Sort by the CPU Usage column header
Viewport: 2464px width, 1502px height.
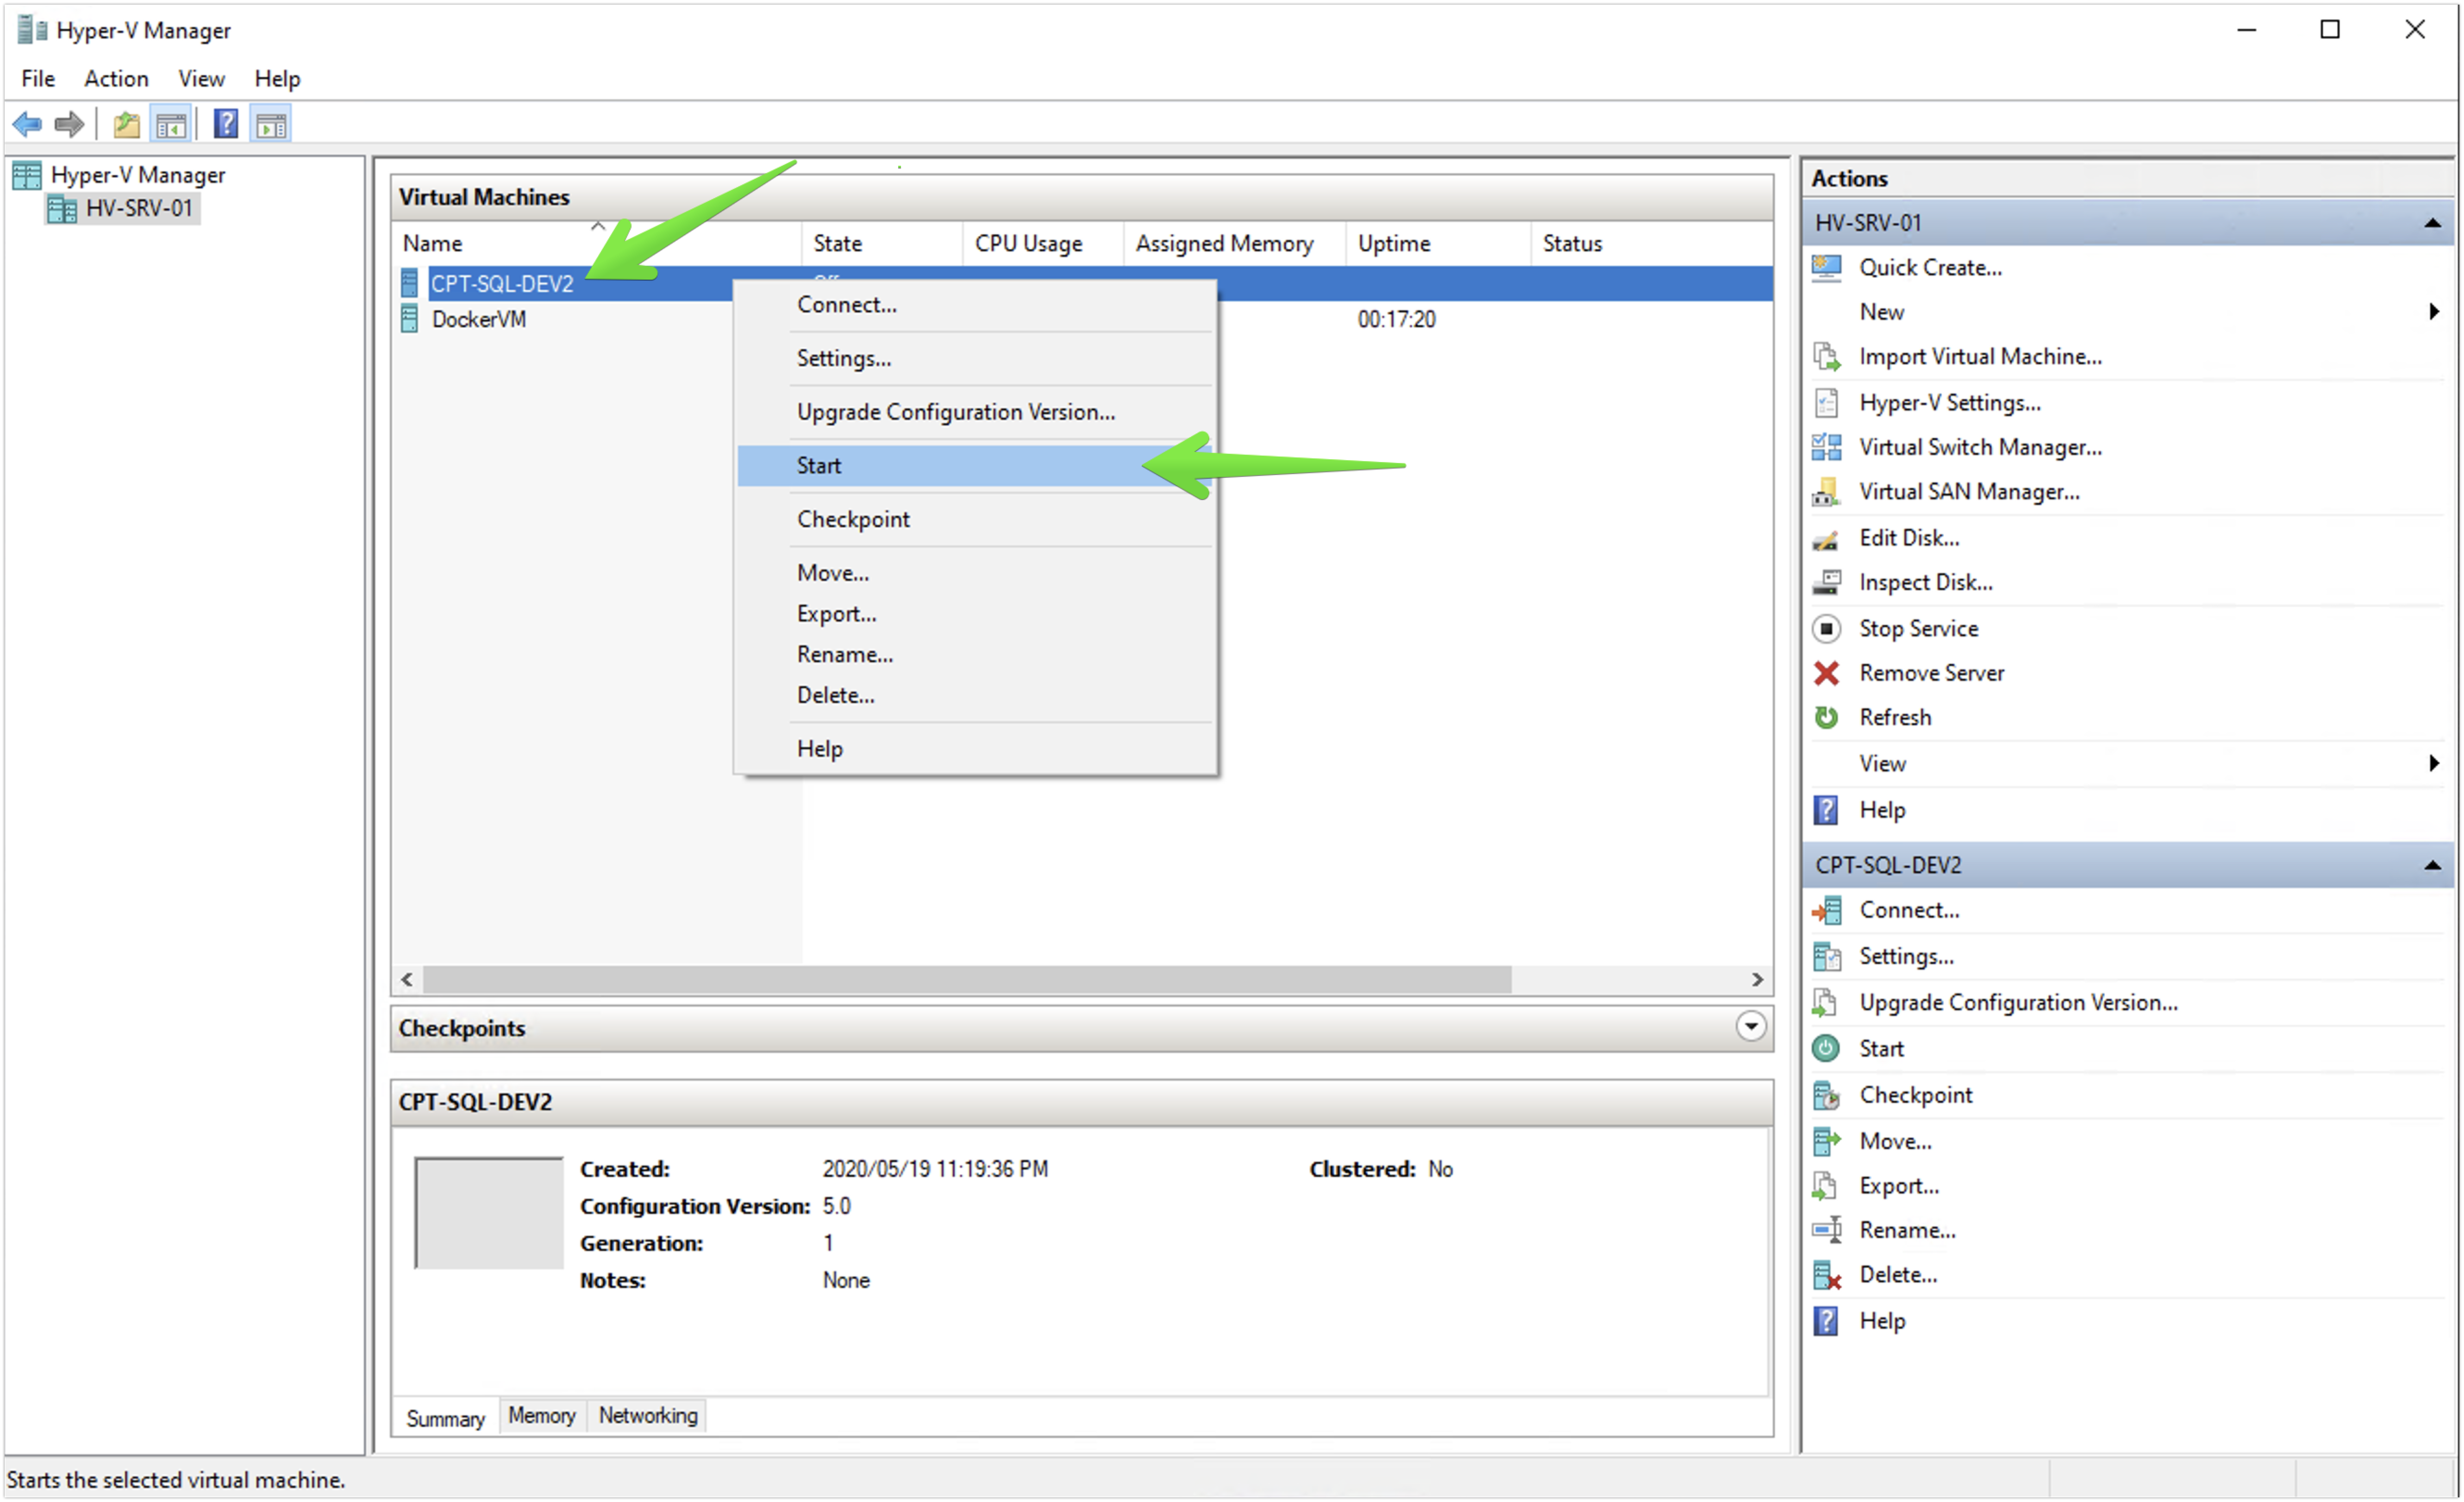[x=1042, y=243]
